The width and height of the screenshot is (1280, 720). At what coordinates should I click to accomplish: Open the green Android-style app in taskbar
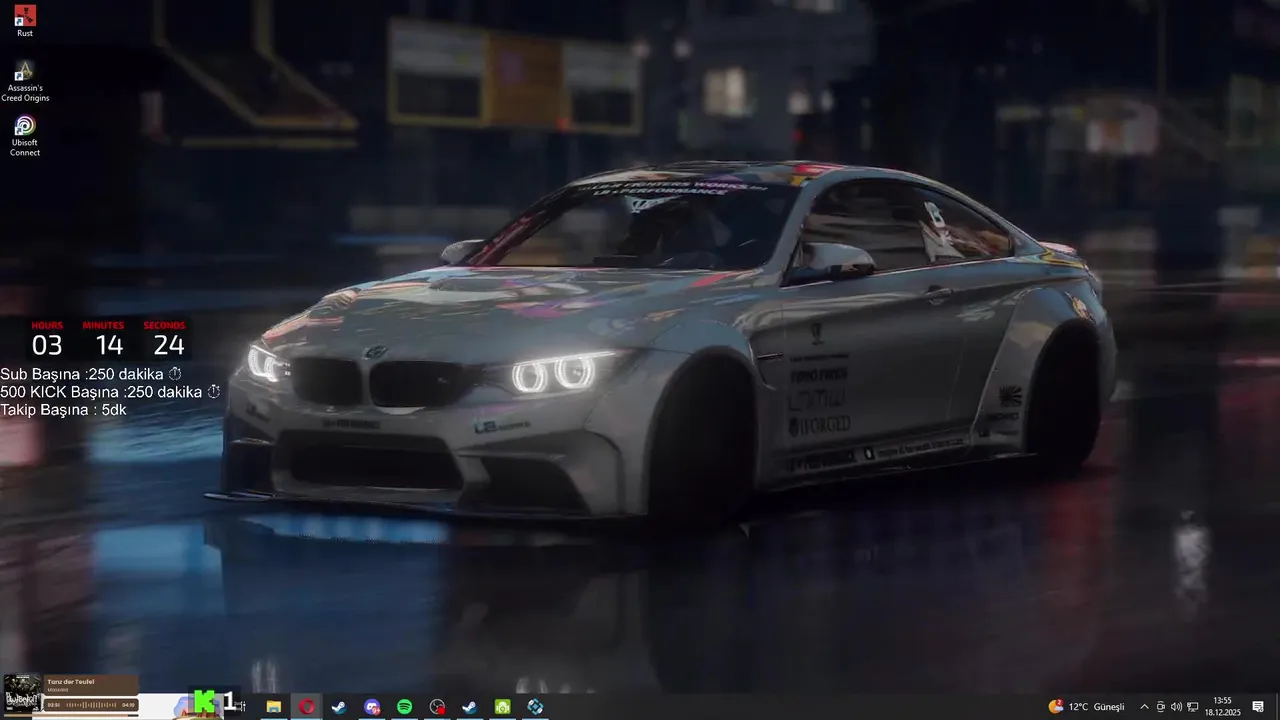(x=502, y=707)
